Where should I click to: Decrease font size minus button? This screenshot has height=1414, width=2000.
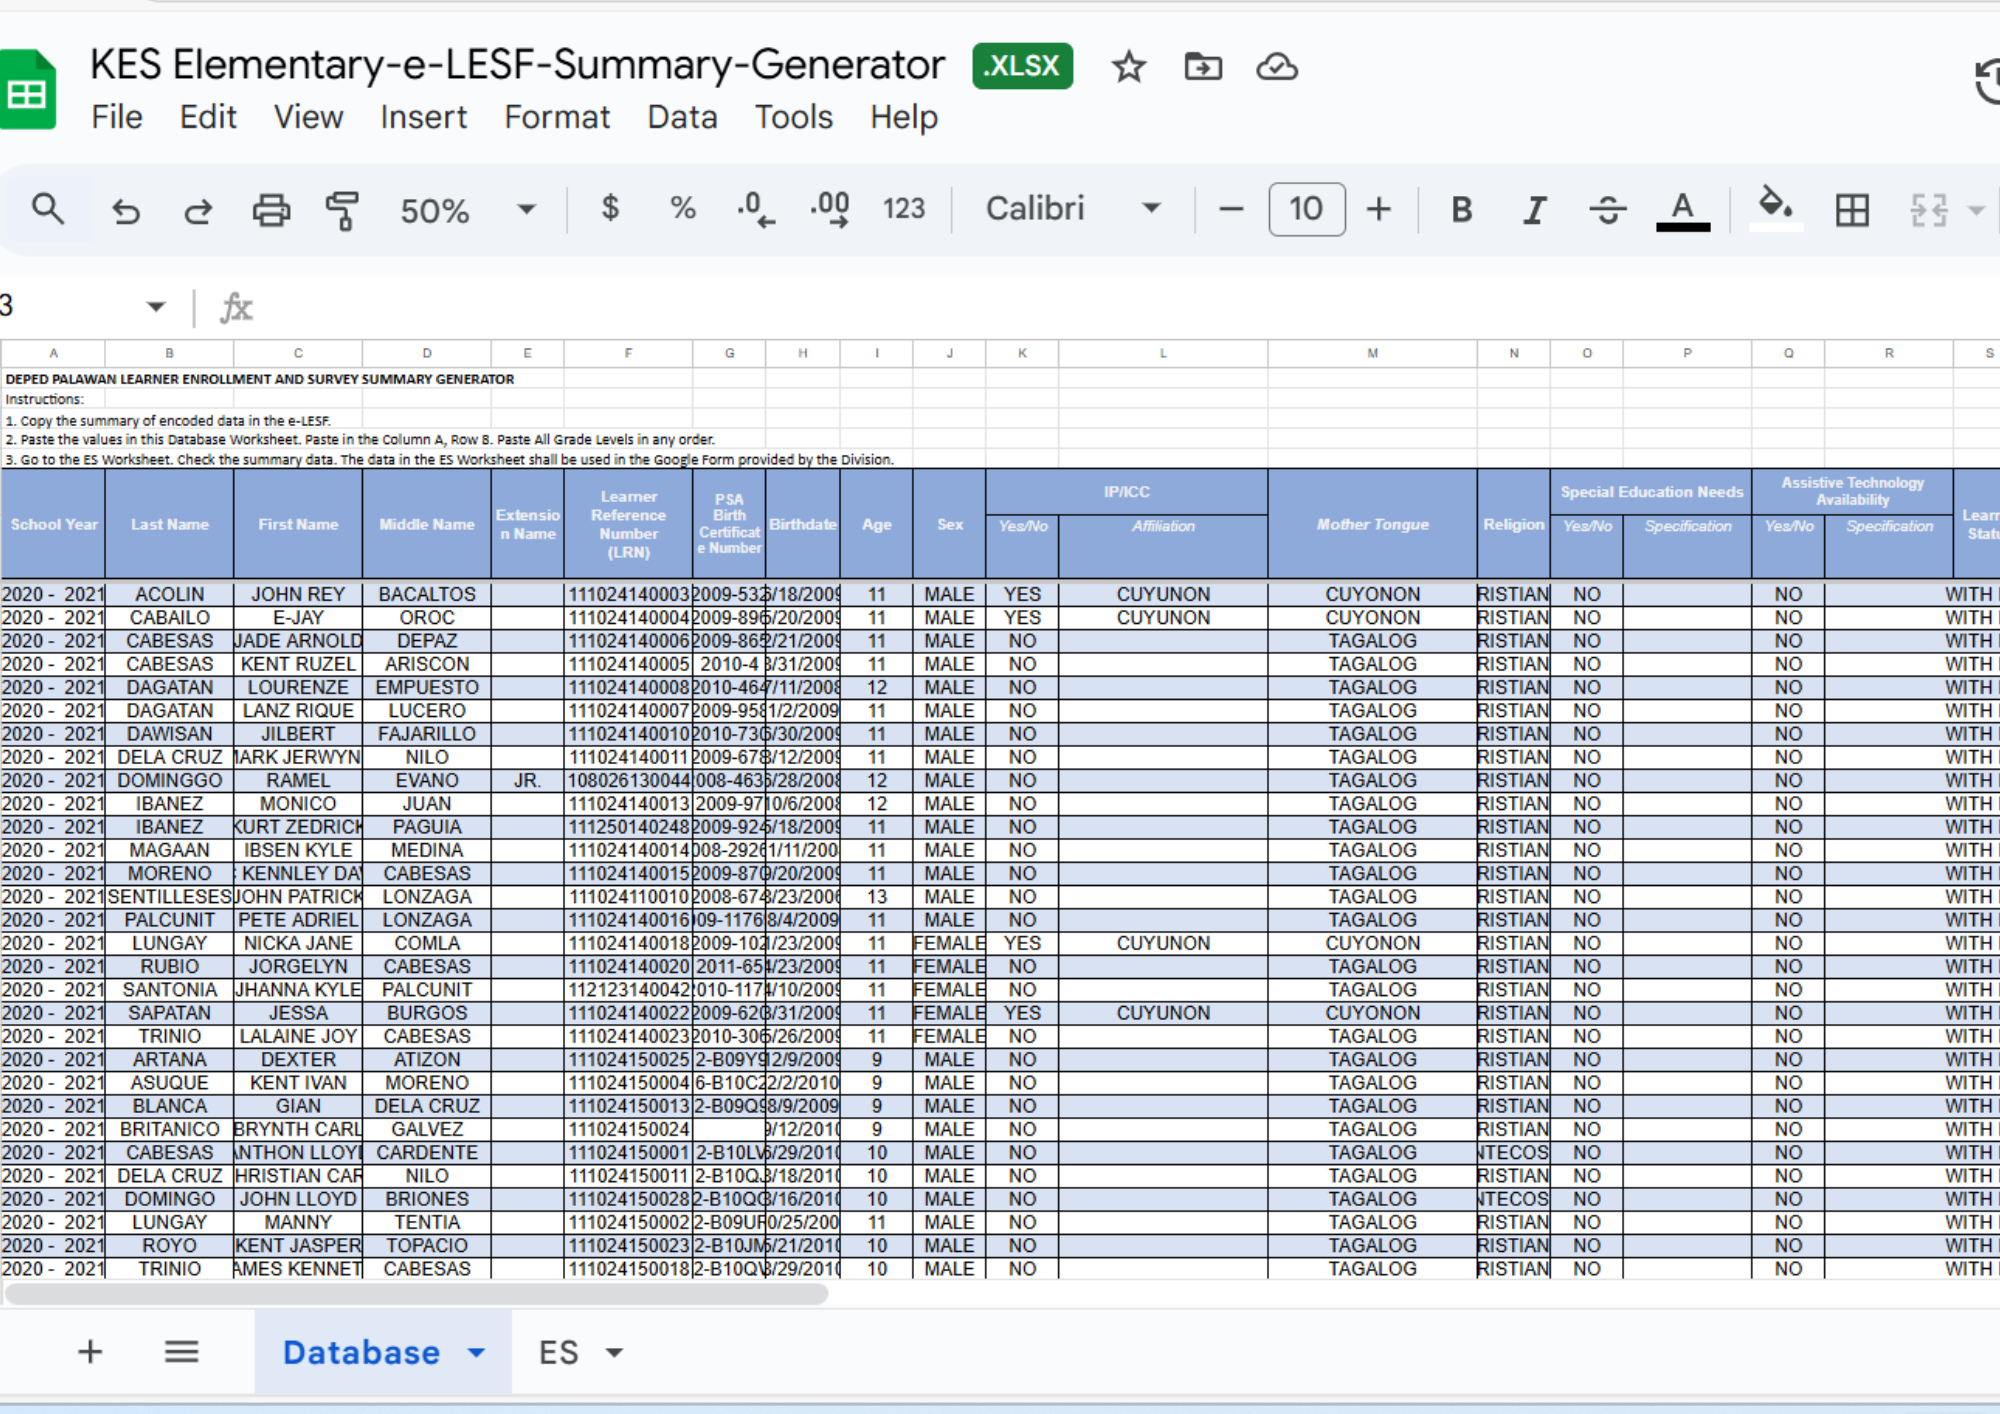coord(1231,209)
